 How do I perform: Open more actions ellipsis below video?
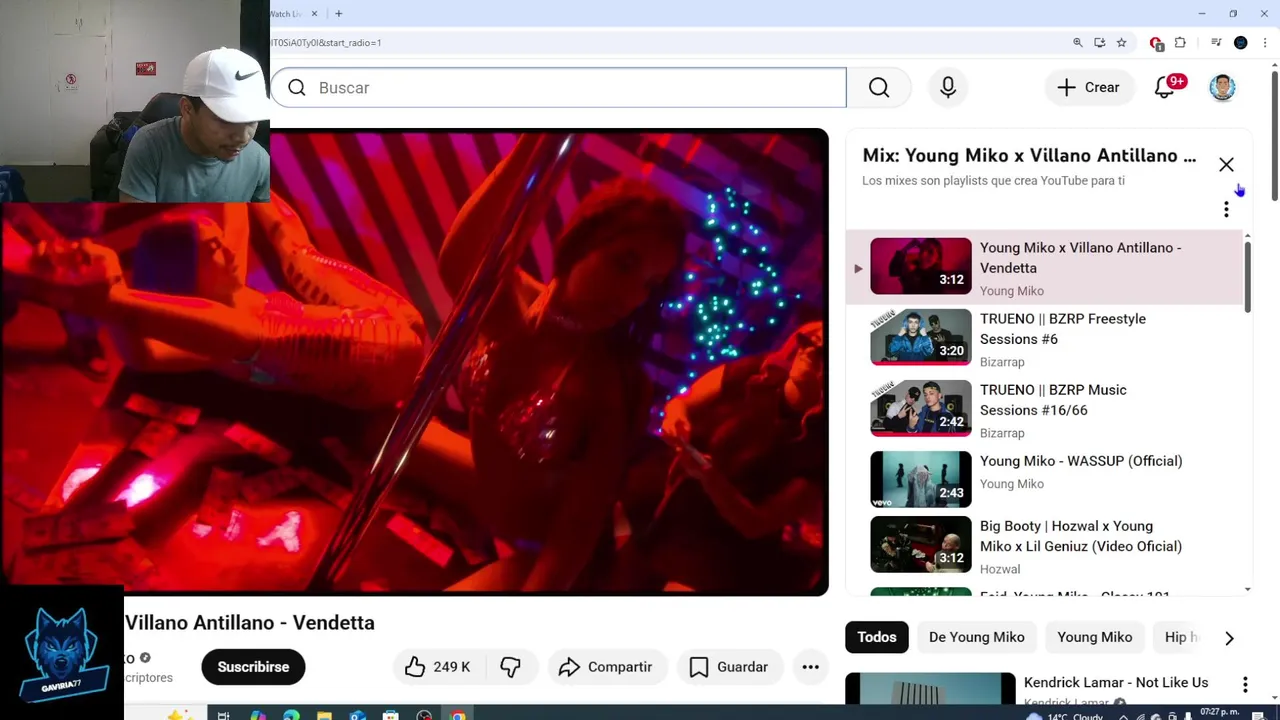pos(810,667)
